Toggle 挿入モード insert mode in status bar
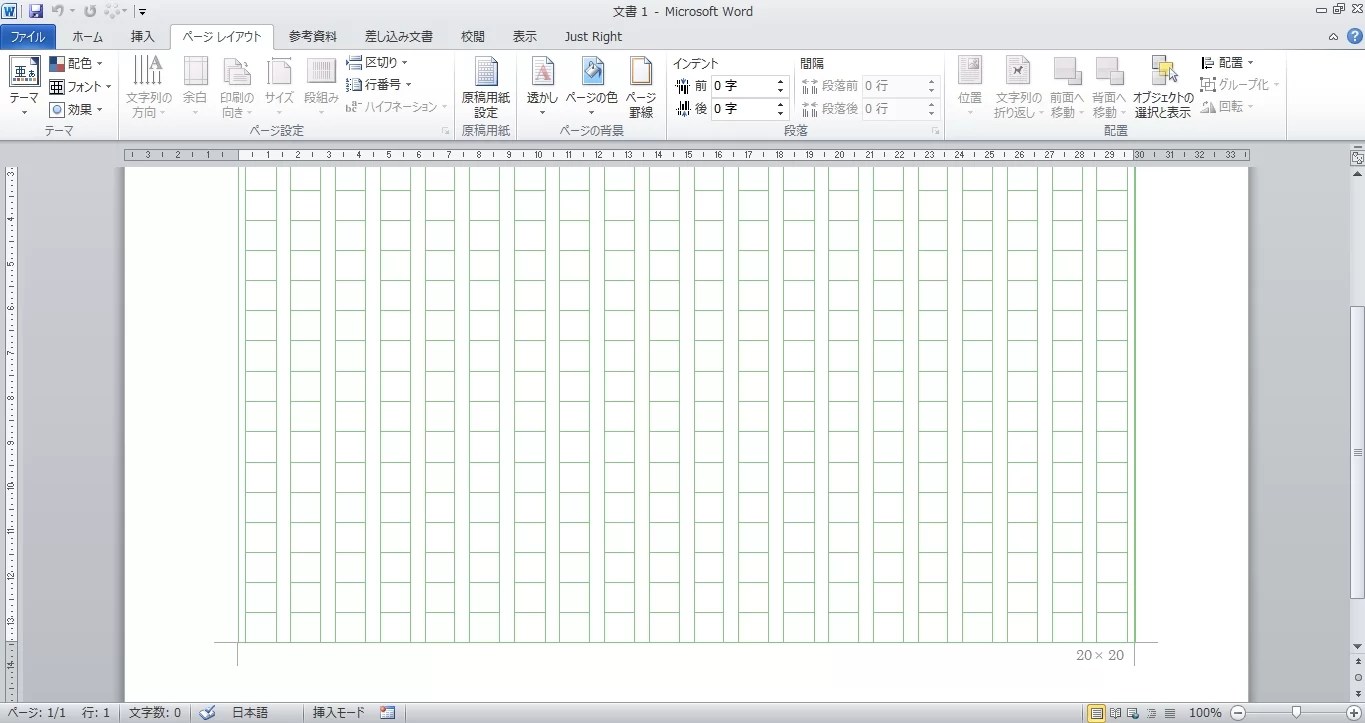The height and width of the screenshot is (723, 1365). (339, 713)
